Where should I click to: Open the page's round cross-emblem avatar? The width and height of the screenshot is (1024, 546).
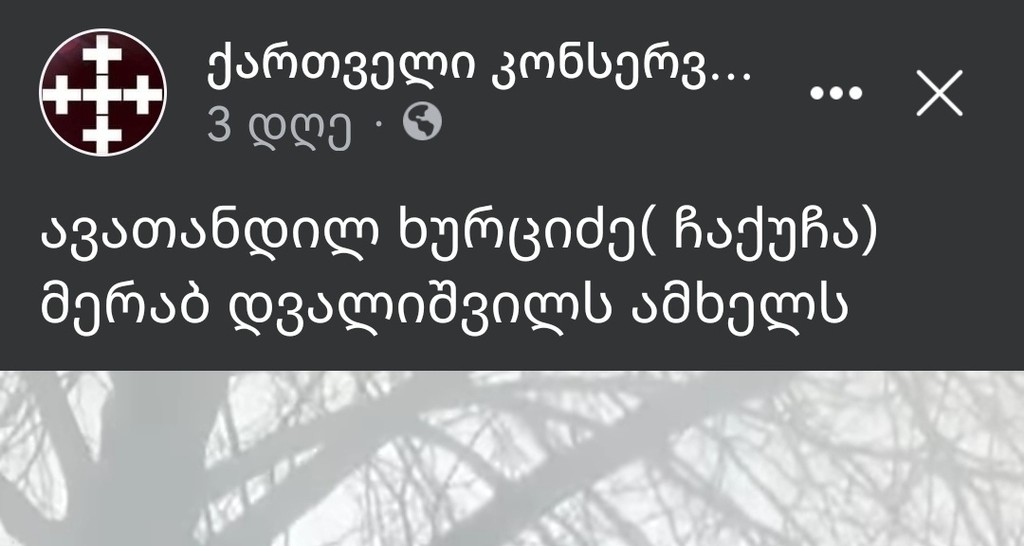click(x=103, y=92)
